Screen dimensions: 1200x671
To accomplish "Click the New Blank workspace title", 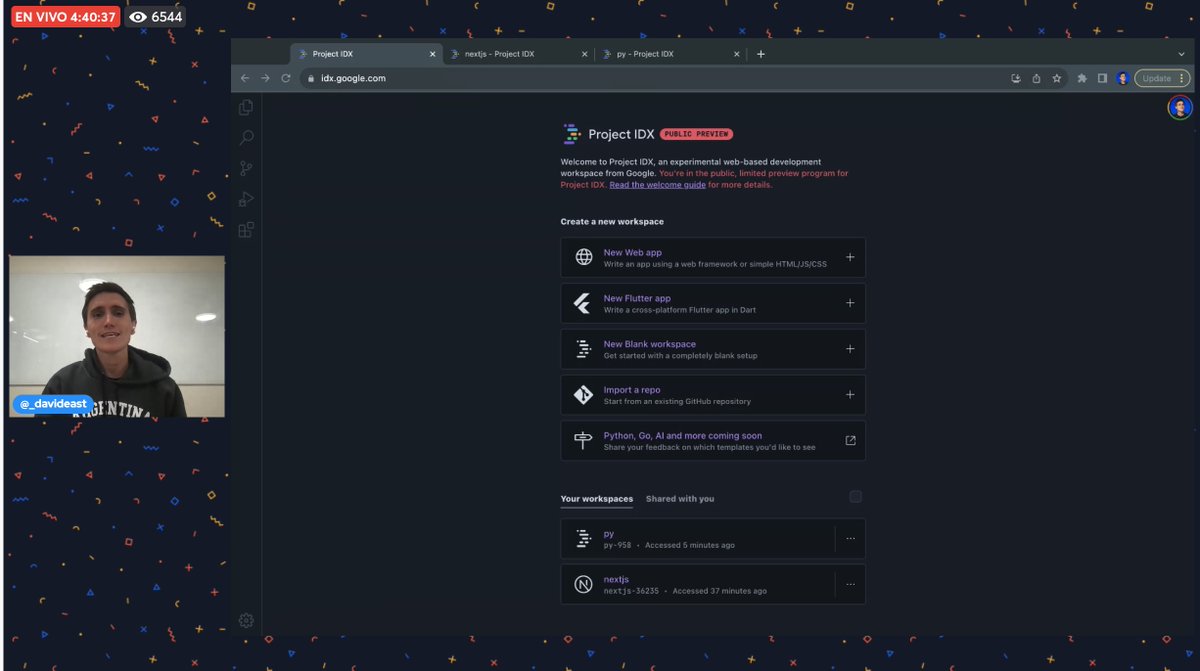I will coord(650,344).
